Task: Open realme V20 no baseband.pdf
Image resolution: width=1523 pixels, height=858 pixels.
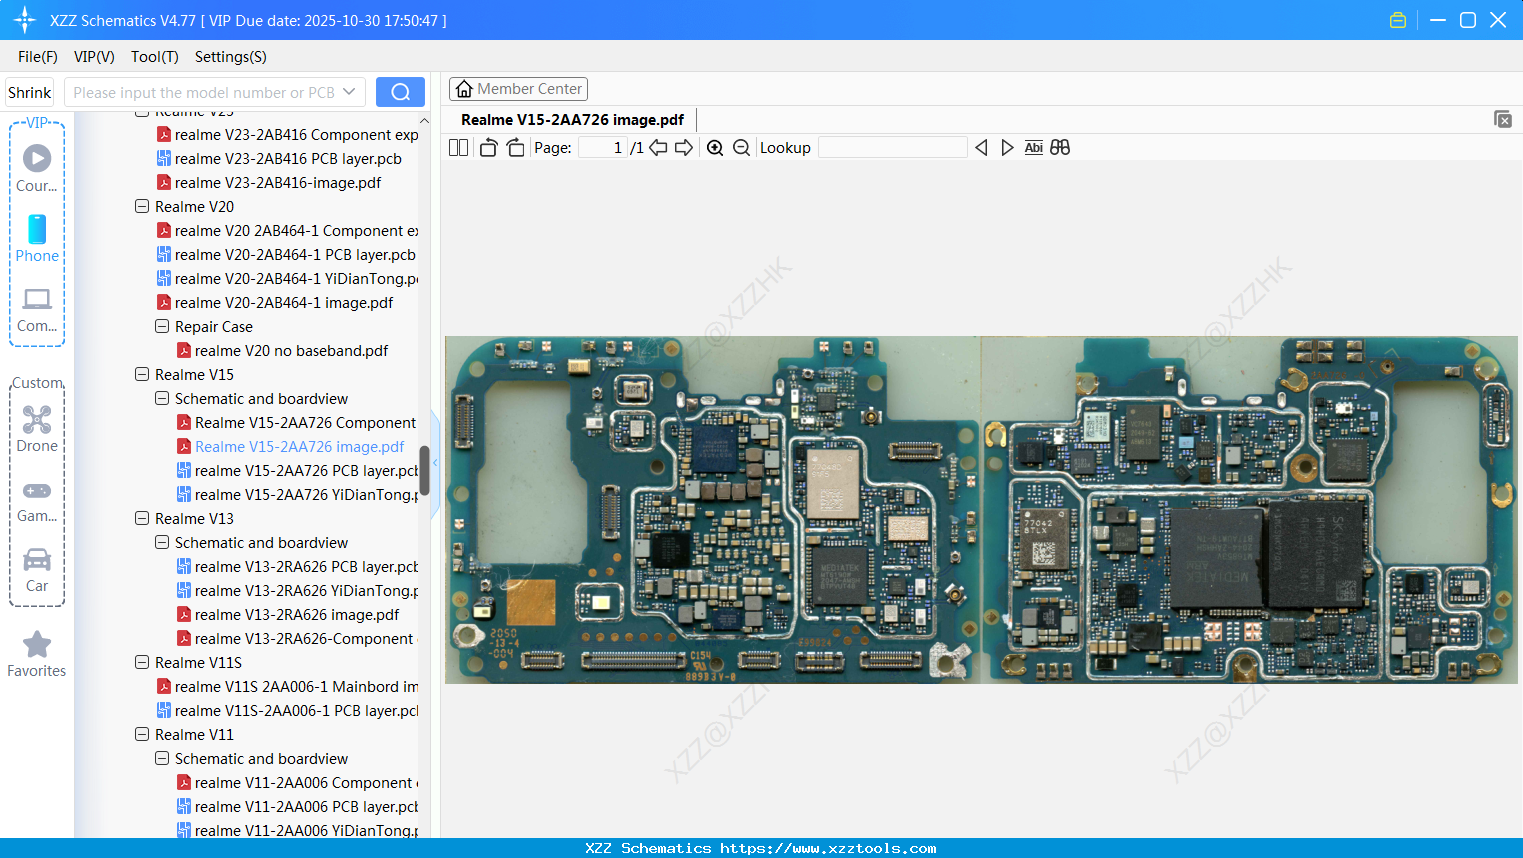Action: click(291, 350)
